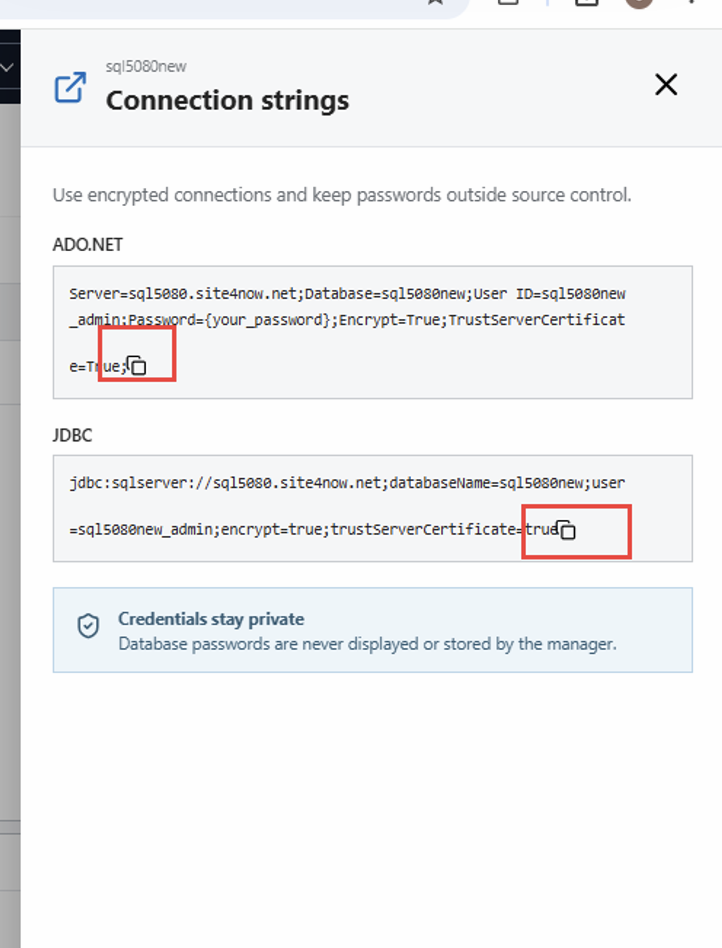
Task: Click the bookmark star in address bar
Action: [435, 2]
